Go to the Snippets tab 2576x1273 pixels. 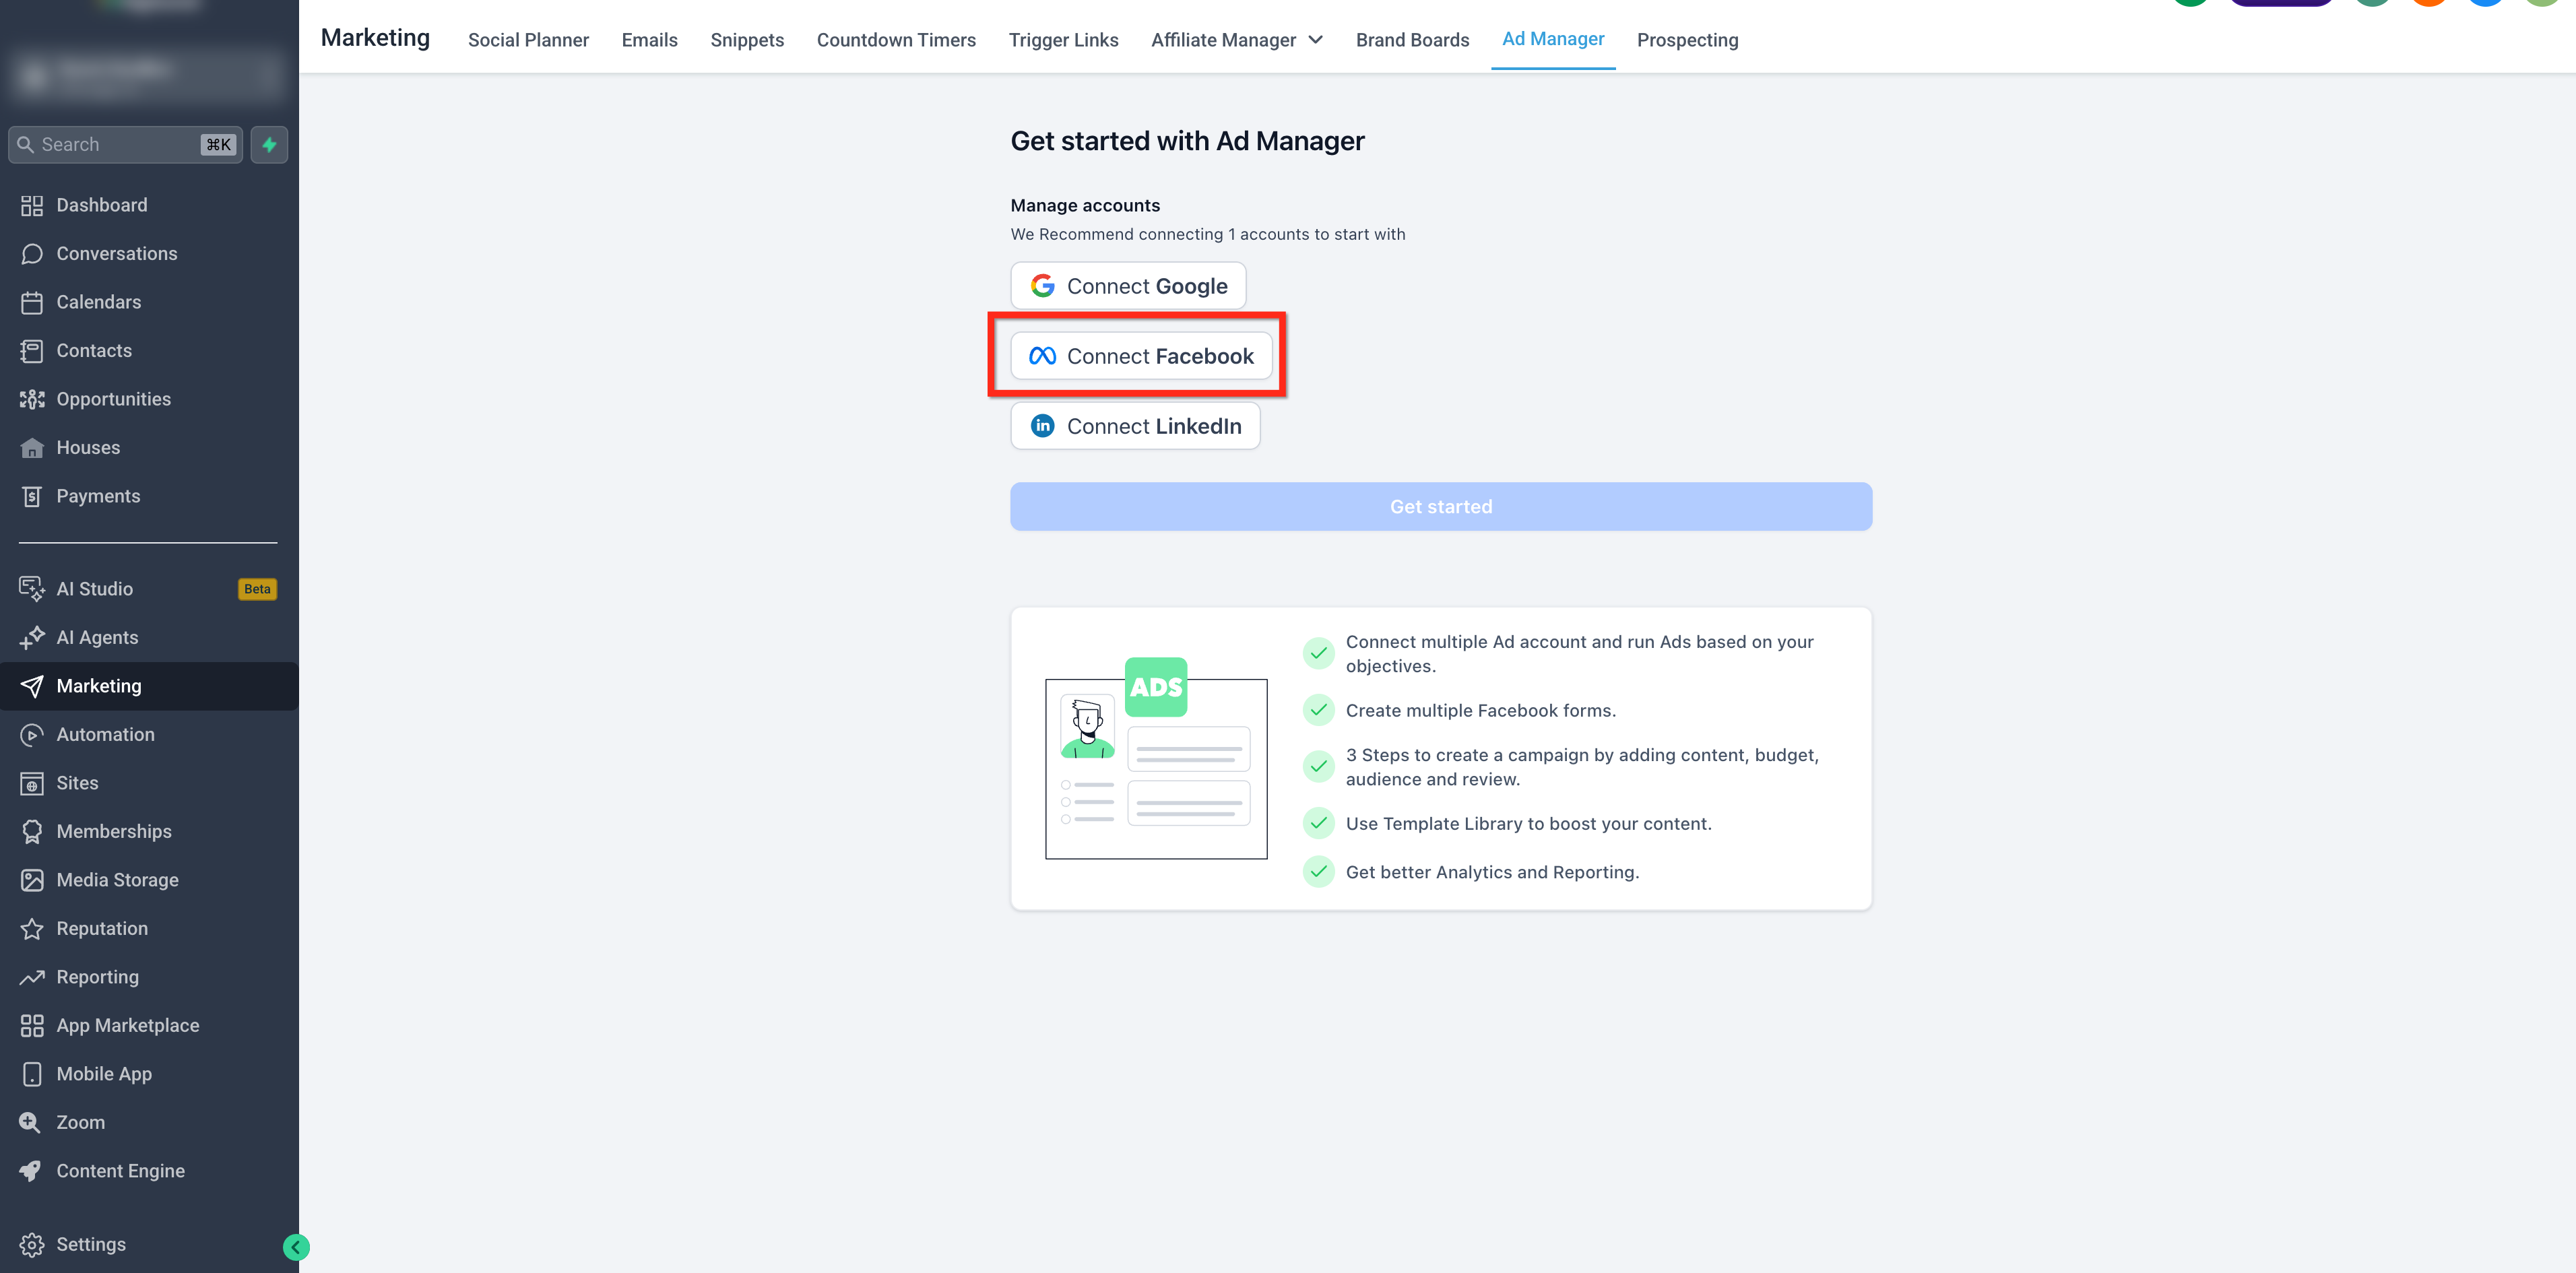pos(747,40)
